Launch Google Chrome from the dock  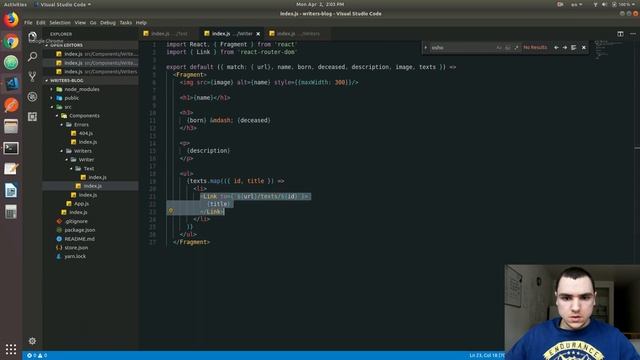click(11, 41)
